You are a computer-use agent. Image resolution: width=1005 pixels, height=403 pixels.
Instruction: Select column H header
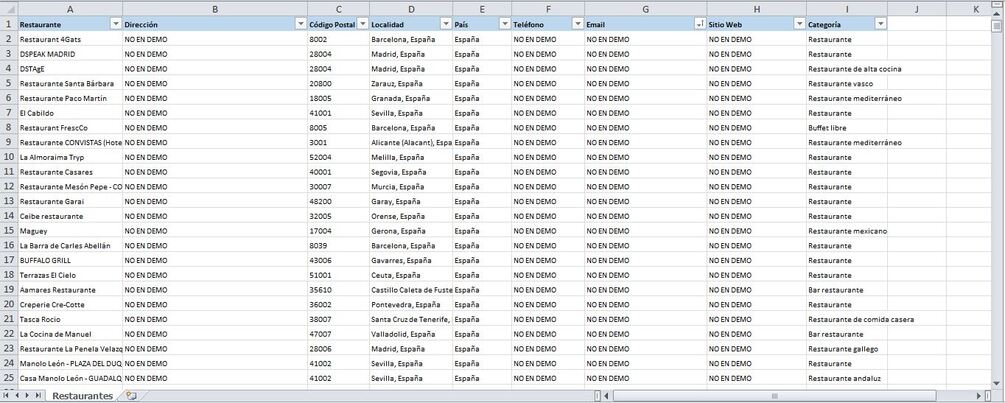(x=757, y=9)
